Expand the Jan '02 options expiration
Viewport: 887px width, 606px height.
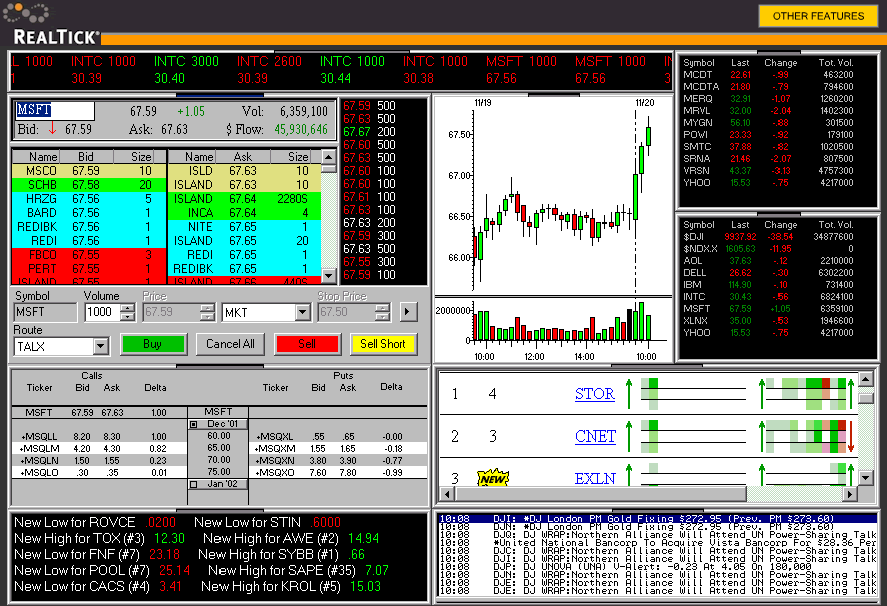tap(193, 484)
